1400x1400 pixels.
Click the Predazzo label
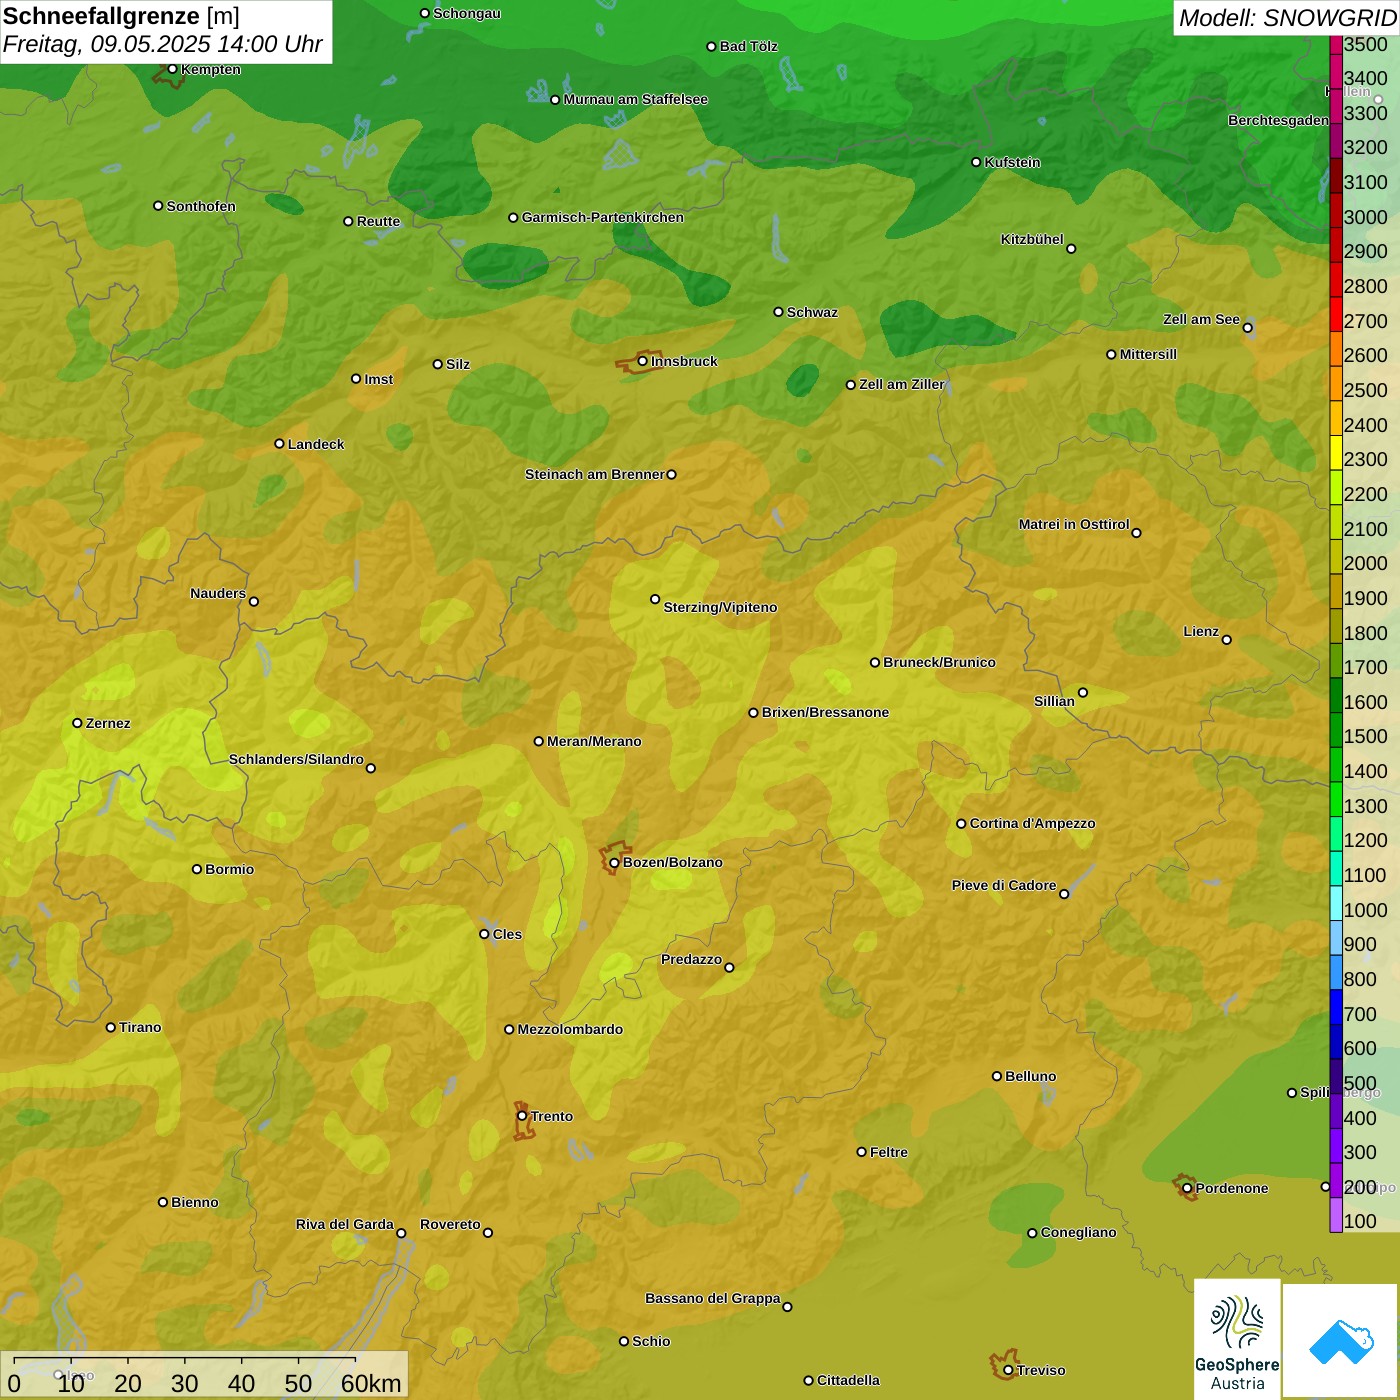click(691, 959)
